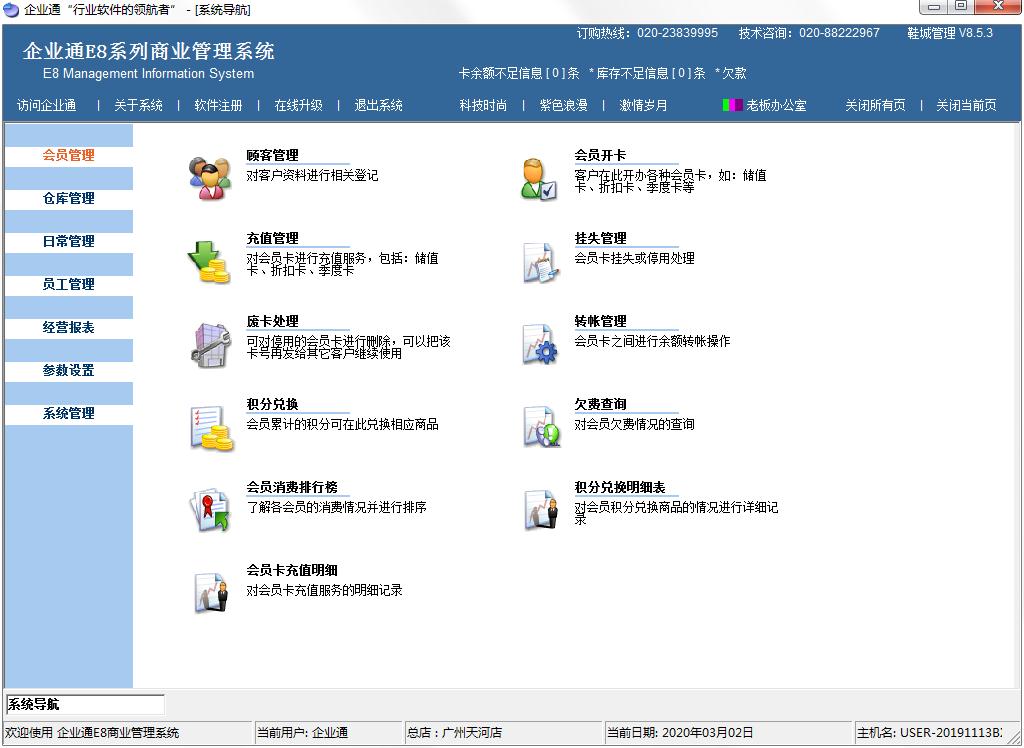The height and width of the screenshot is (748, 1024).
Task: Open the 日常管理 sidebar section
Action: click(69, 242)
